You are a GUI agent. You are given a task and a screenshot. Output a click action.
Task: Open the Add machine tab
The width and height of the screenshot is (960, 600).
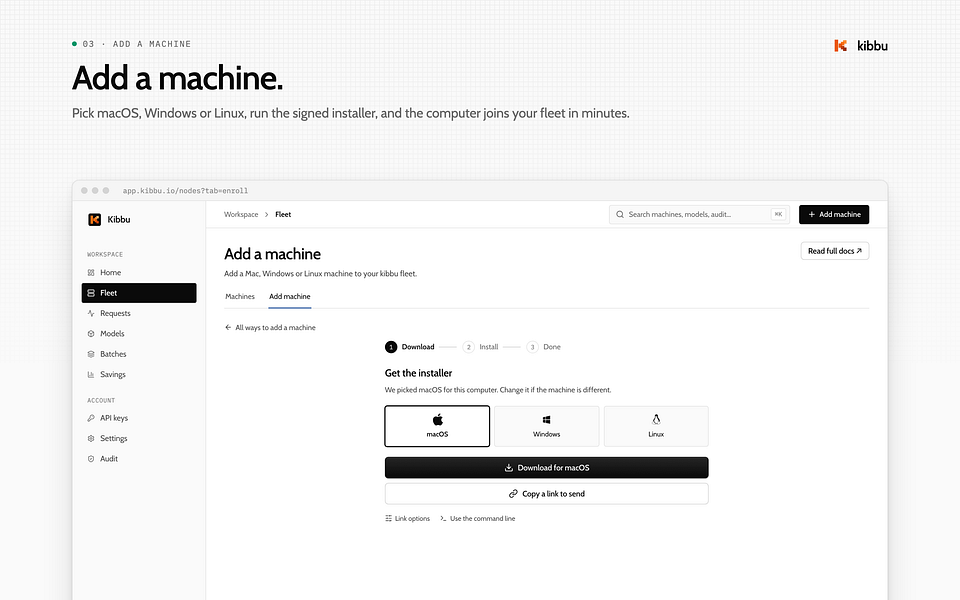tap(290, 296)
